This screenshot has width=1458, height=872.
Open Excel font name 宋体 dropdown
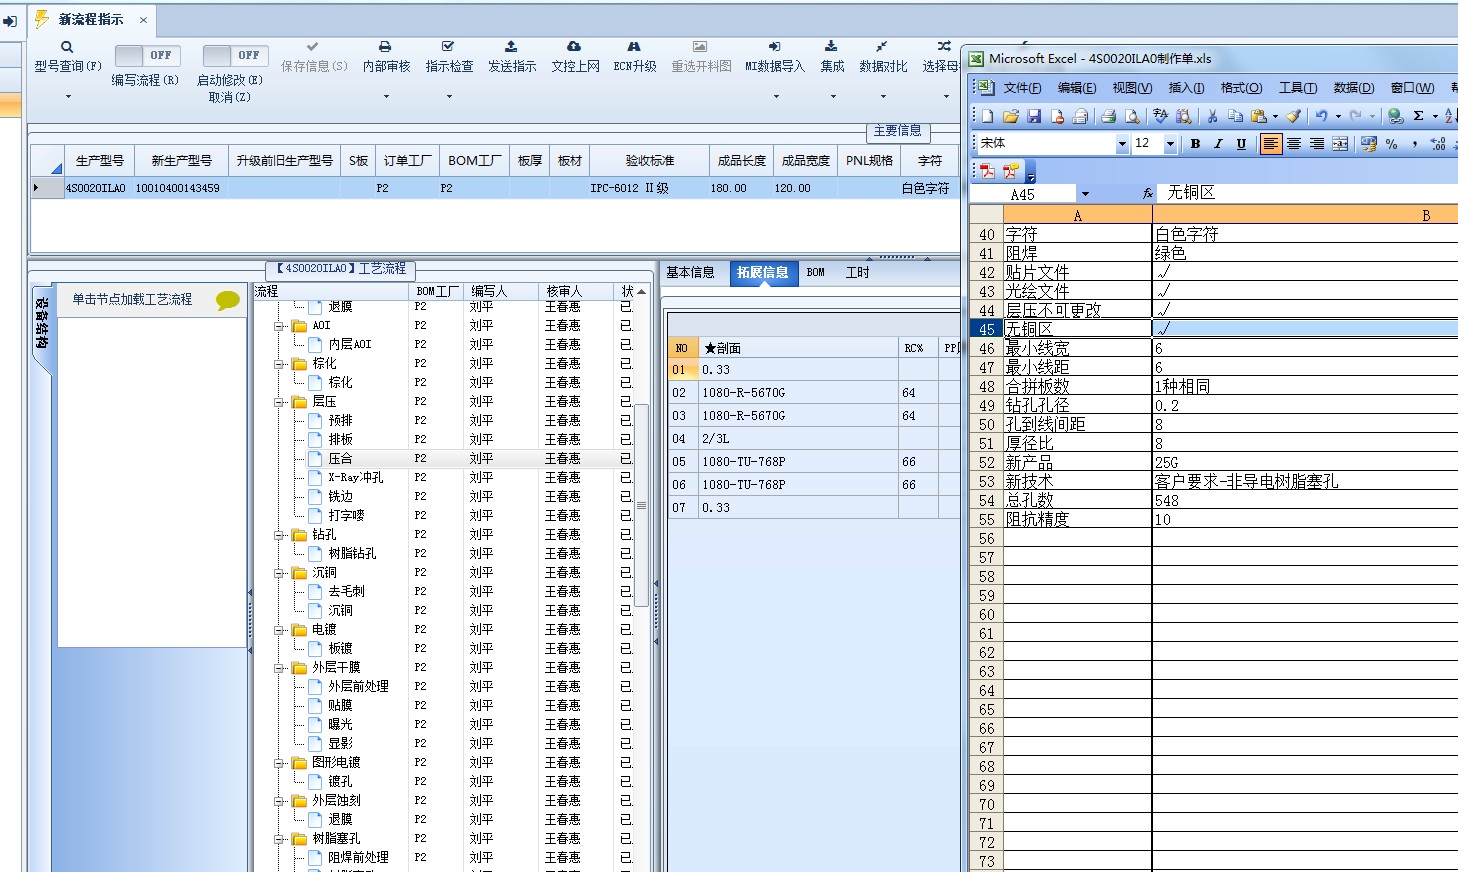(x=1121, y=144)
